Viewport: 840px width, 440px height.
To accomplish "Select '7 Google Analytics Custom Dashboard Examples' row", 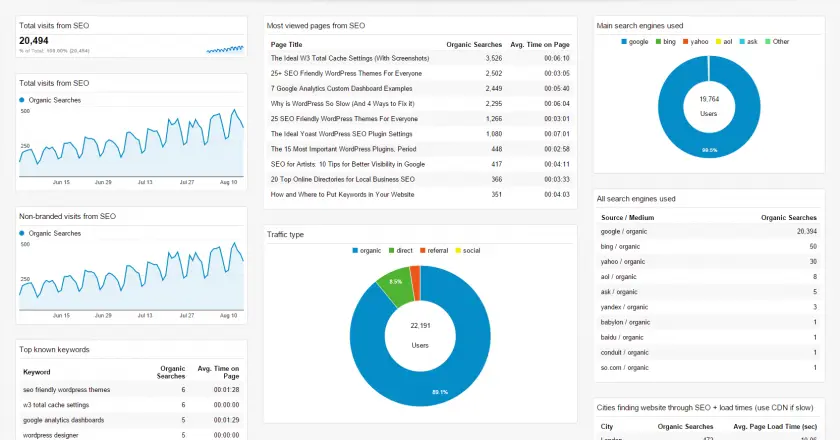I will [x=420, y=88].
